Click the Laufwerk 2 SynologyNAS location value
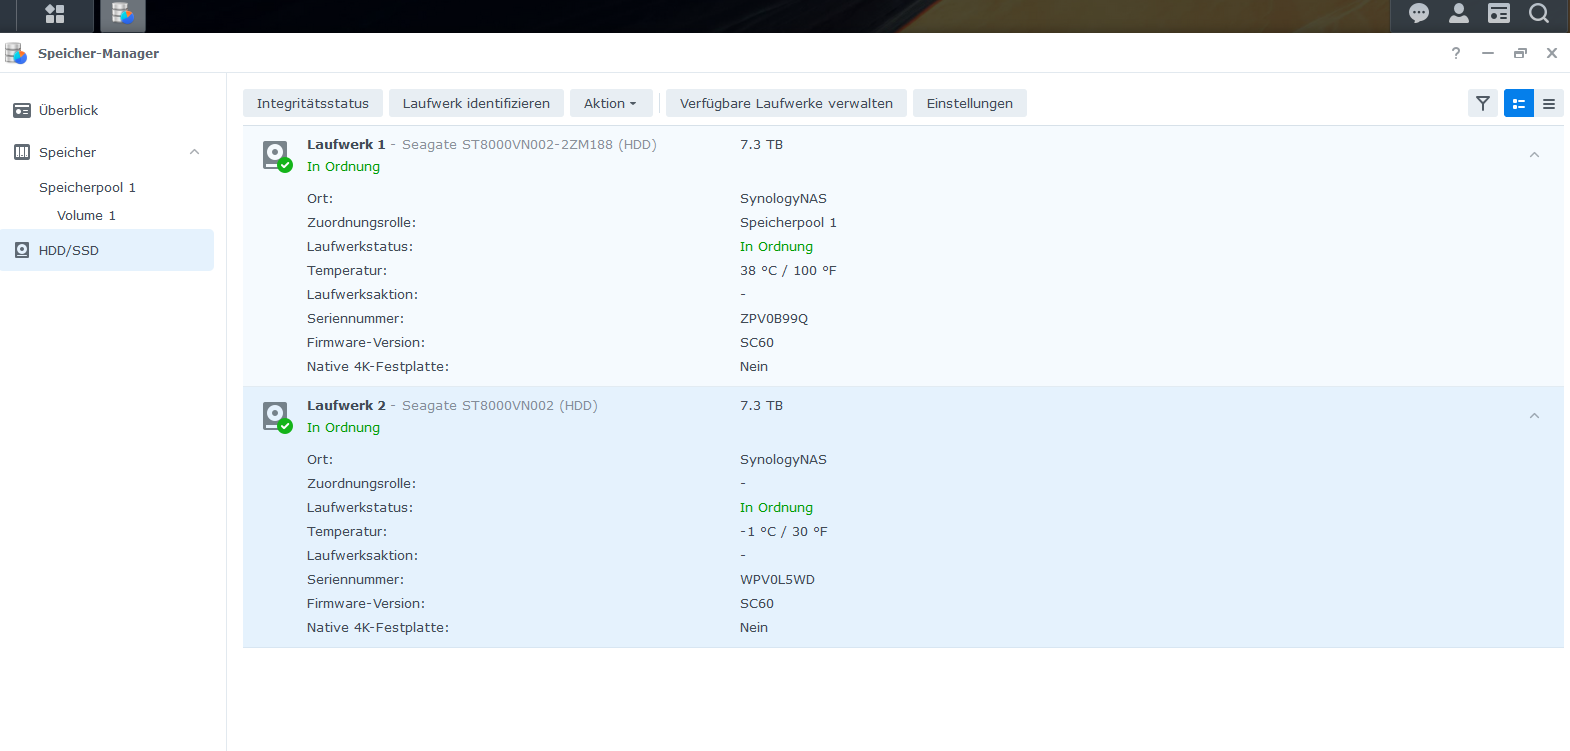Viewport: 1570px width, 751px height. 783,459
